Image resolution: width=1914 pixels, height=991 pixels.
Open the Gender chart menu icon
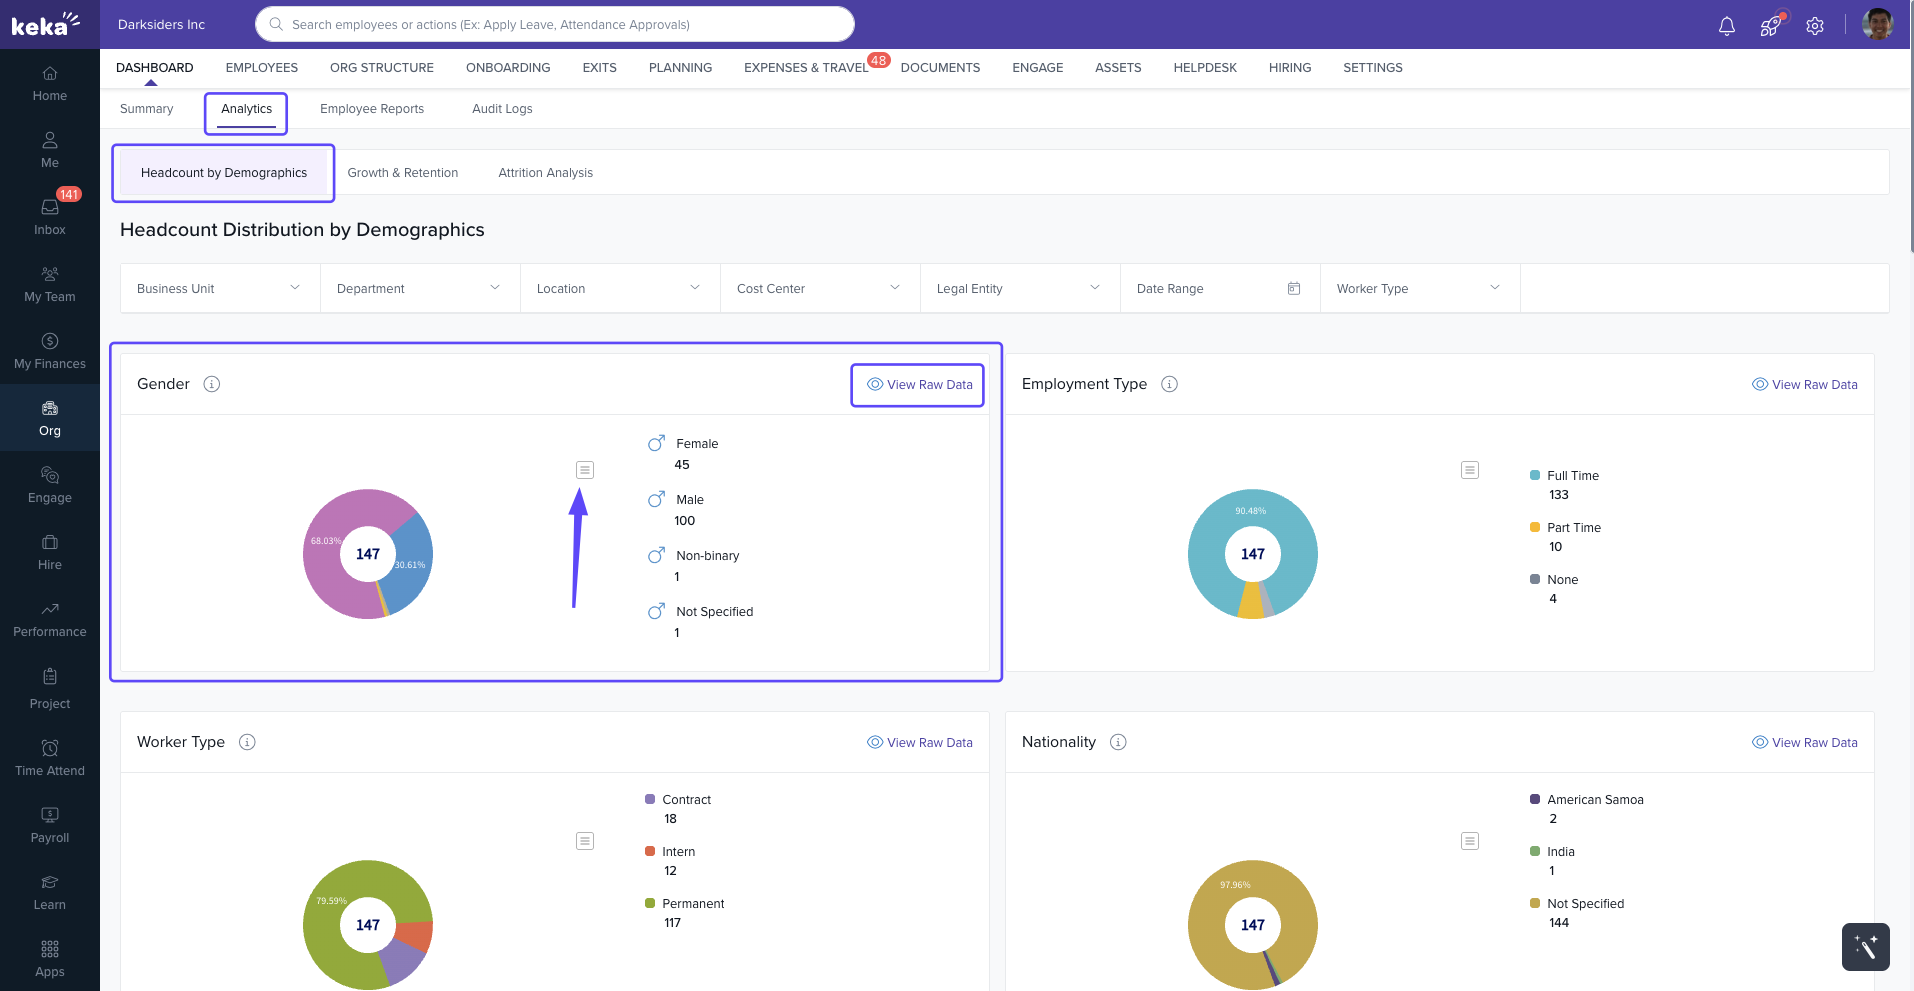tap(585, 470)
